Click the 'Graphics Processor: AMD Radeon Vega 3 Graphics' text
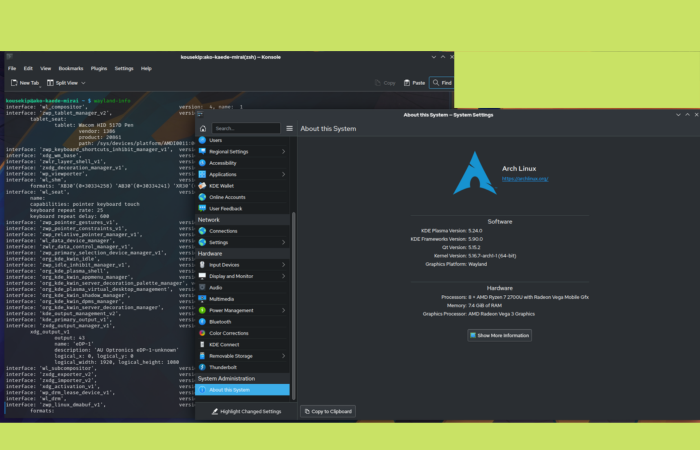Image resolution: width=700 pixels, height=450 pixels. [479, 314]
